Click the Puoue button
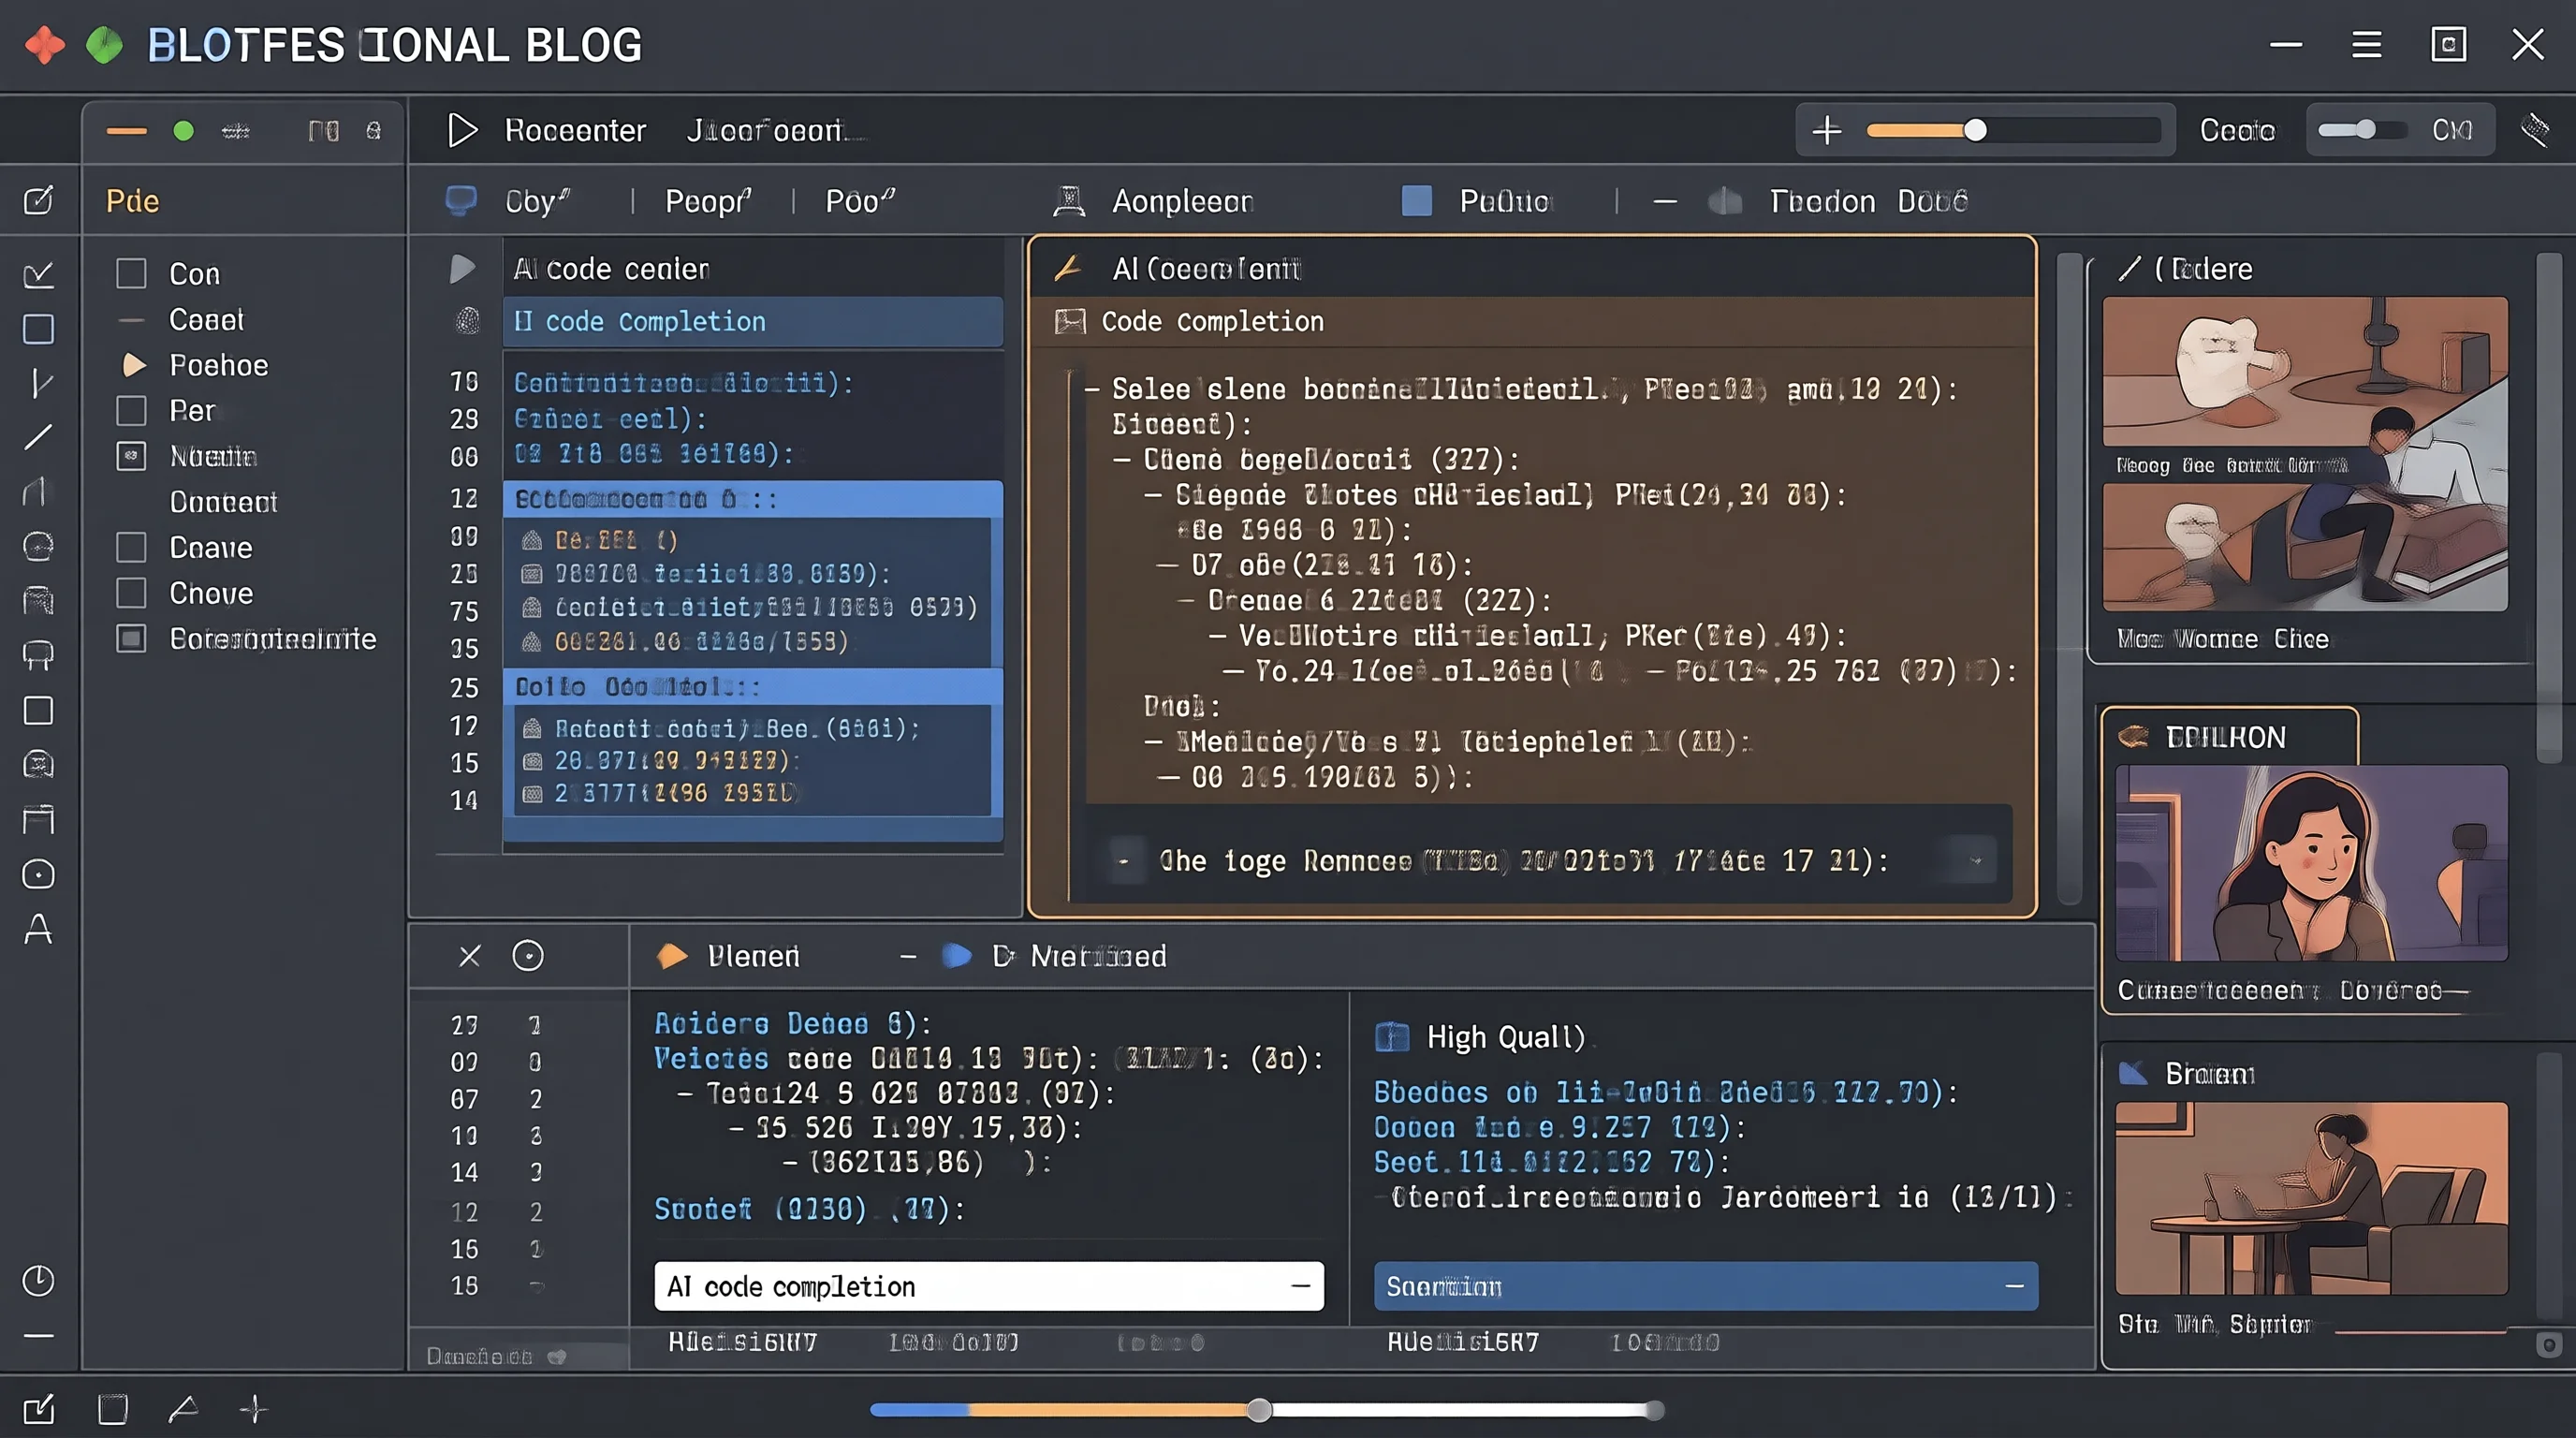Image resolution: width=2576 pixels, height=1438 pixels. (1504, 201)
